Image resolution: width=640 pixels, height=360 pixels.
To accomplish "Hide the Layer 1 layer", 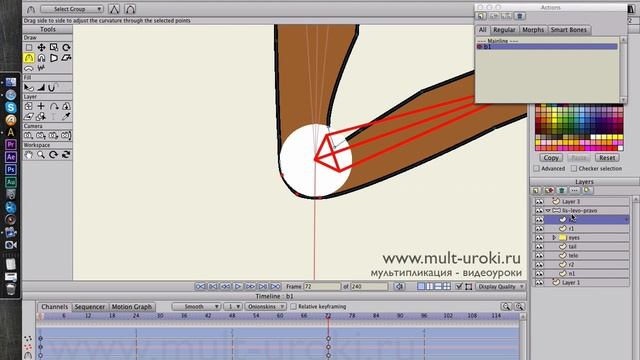I will (539, 282).
